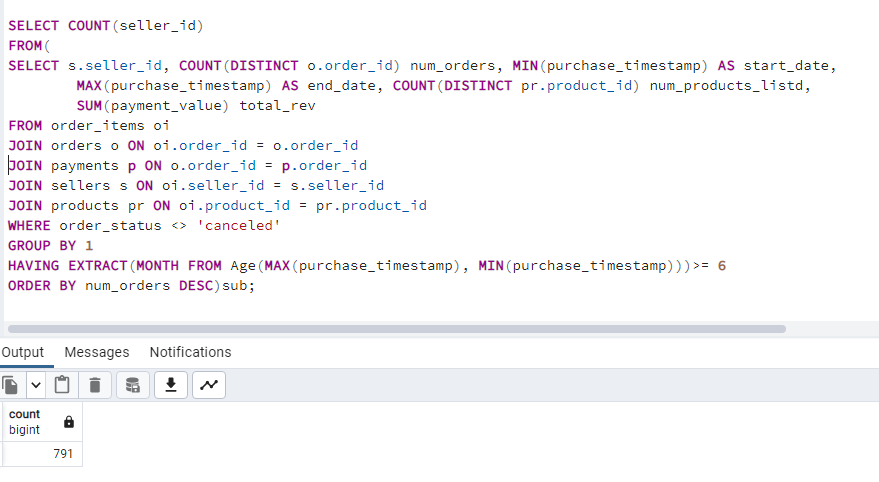Click 'SUM(payment_value) total_rev' text
This screenshot has height=482, width=879.
coord(196,105)
